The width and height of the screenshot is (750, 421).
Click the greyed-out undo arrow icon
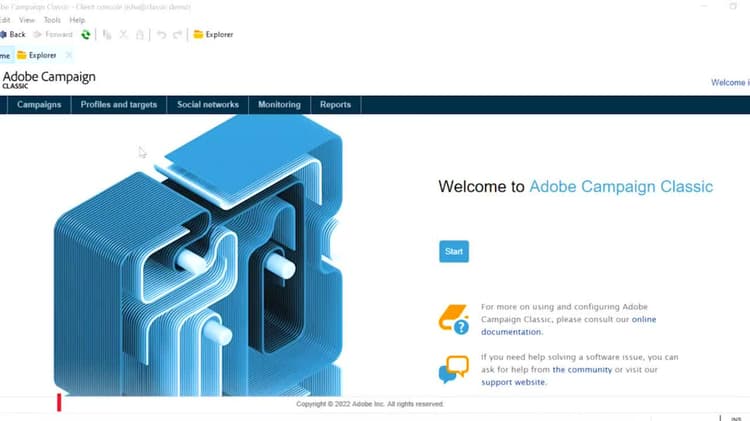(x=161, y=34)
